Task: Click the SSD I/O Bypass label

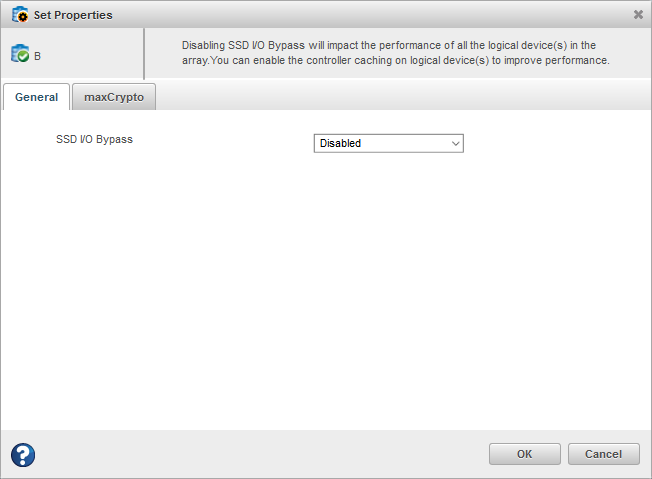Action: click(x=94, y=139)
